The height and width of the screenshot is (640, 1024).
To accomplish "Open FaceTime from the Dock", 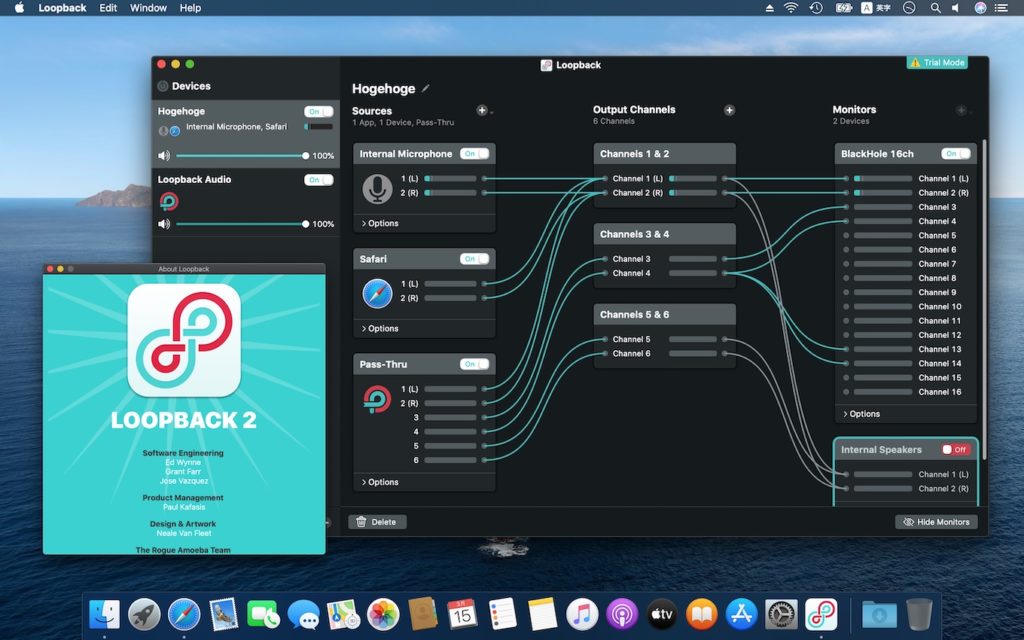I will (x=263, y=614).
